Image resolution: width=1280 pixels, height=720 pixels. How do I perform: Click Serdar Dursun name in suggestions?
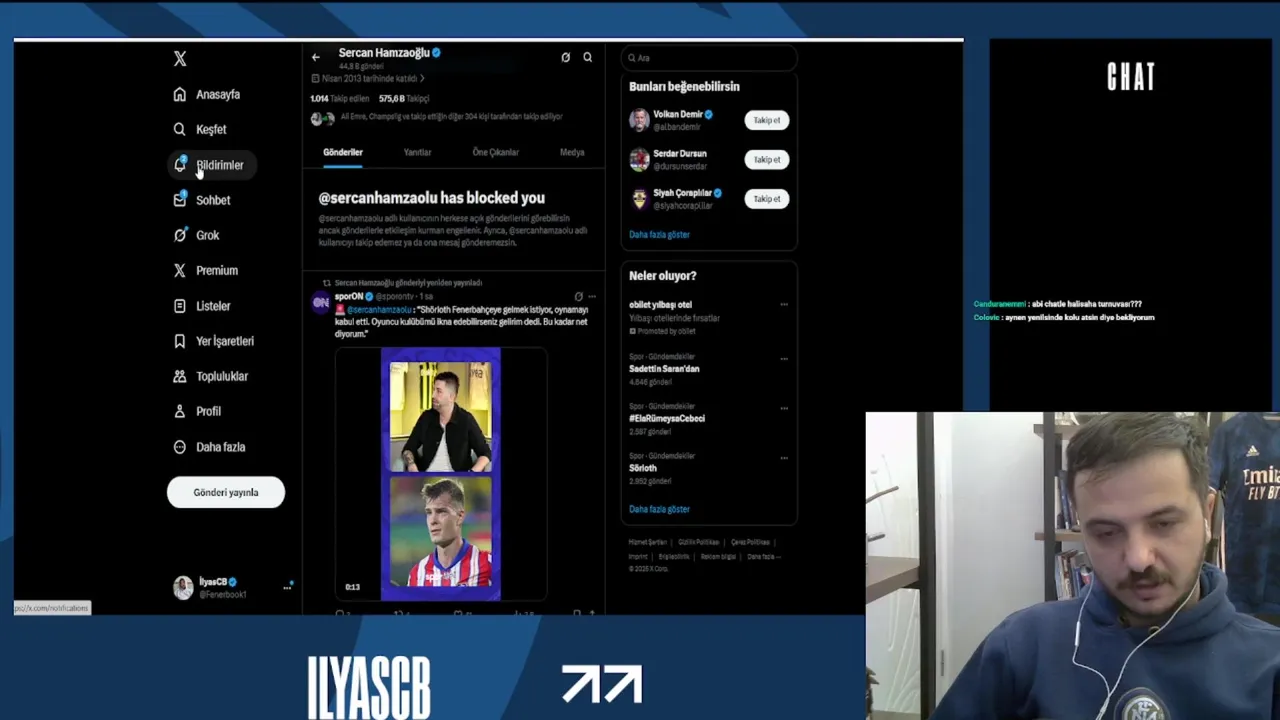point(680,153)
